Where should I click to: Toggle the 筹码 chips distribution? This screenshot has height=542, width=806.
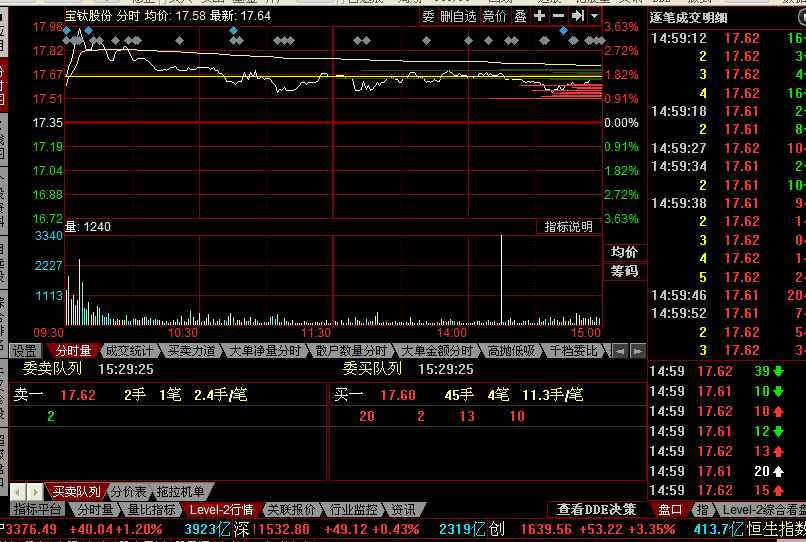click(x=624, y=271)
